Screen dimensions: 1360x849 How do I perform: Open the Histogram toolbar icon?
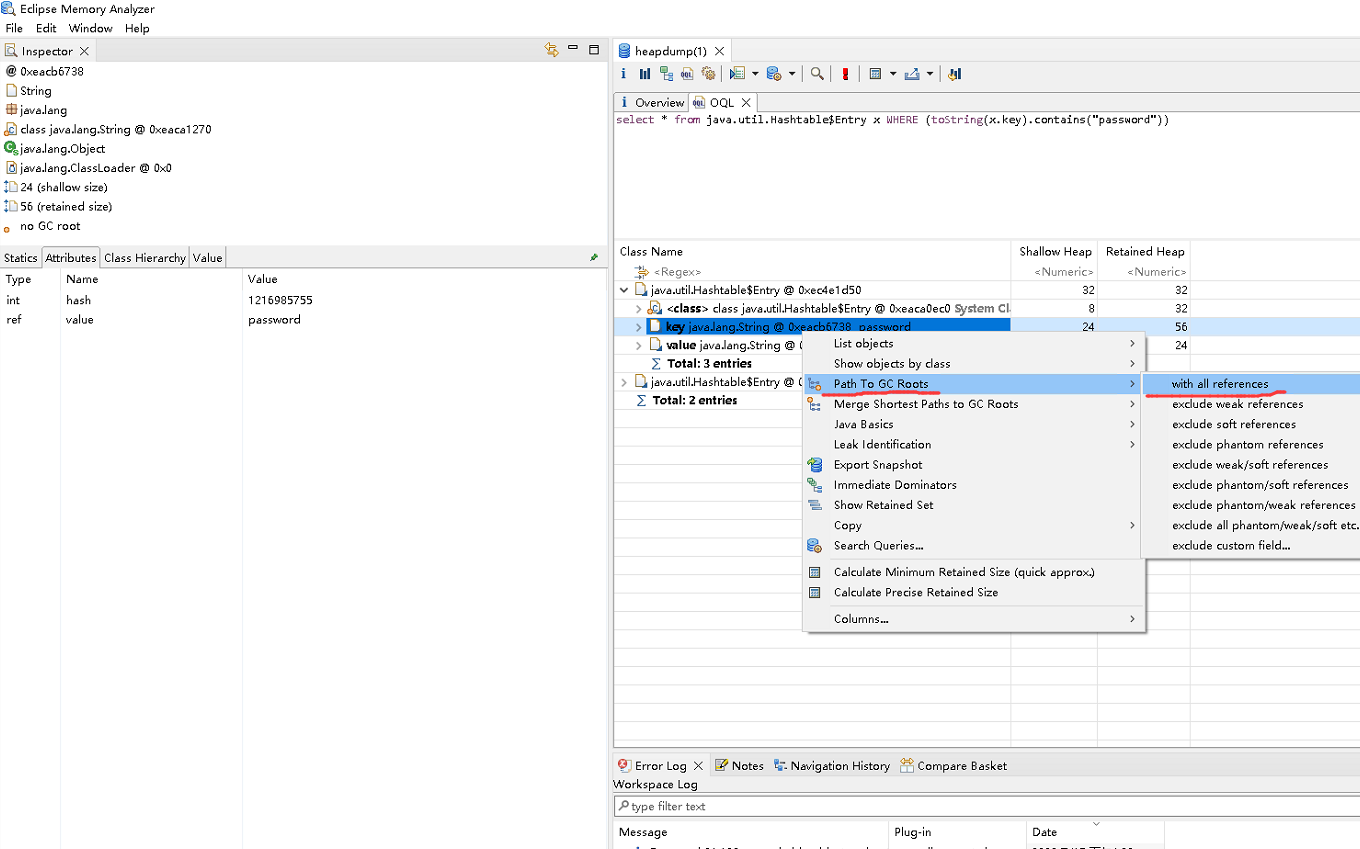645,73
